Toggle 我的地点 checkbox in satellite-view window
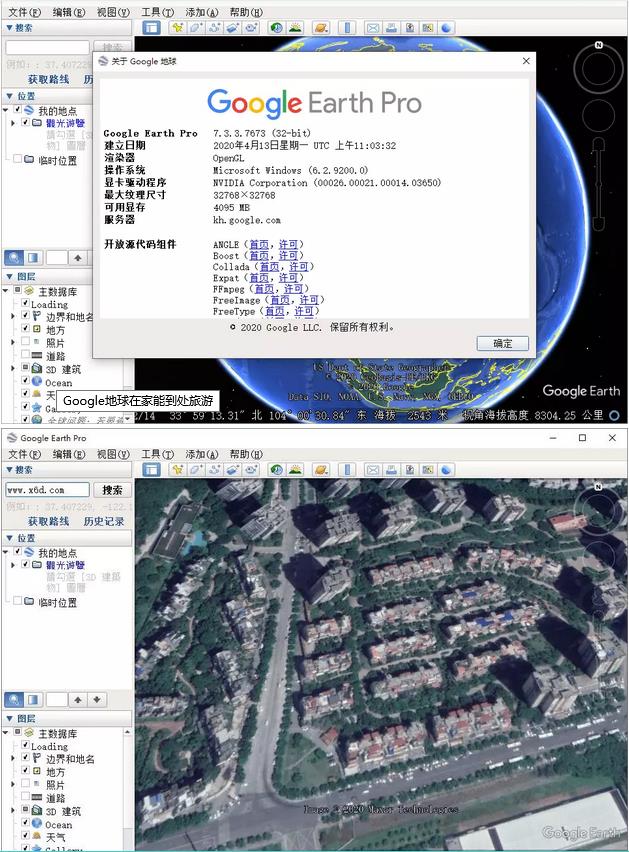 click(17, 551)
